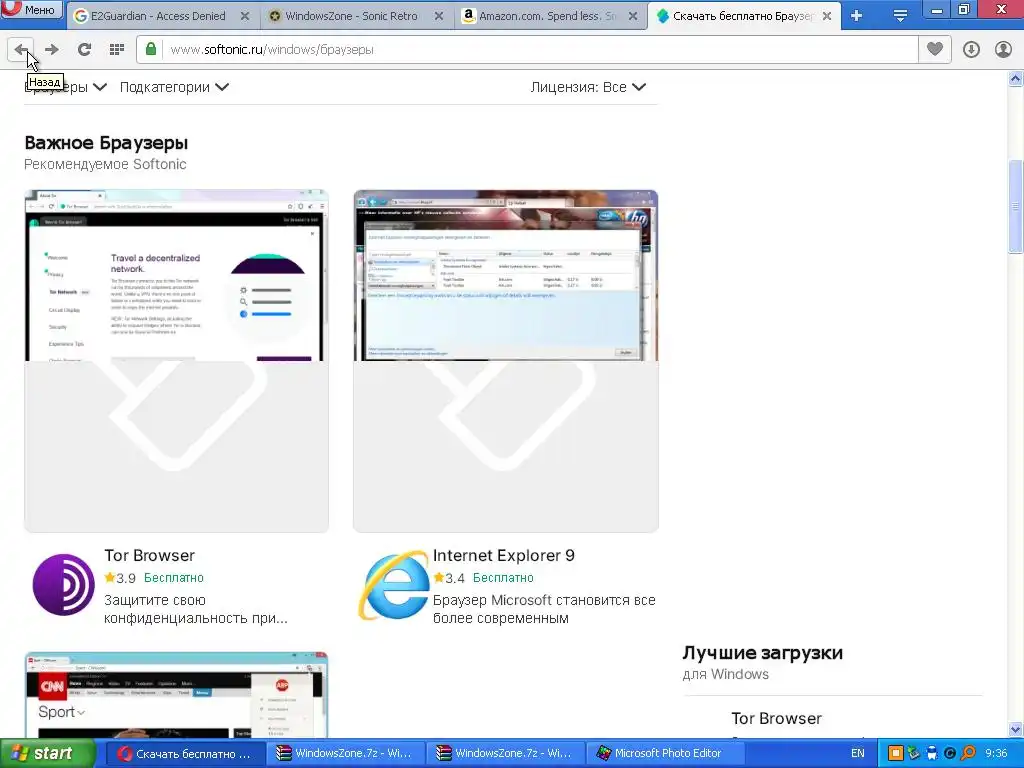Open the Tor Browser screenshot thumbnail

[x=176, y=360]
